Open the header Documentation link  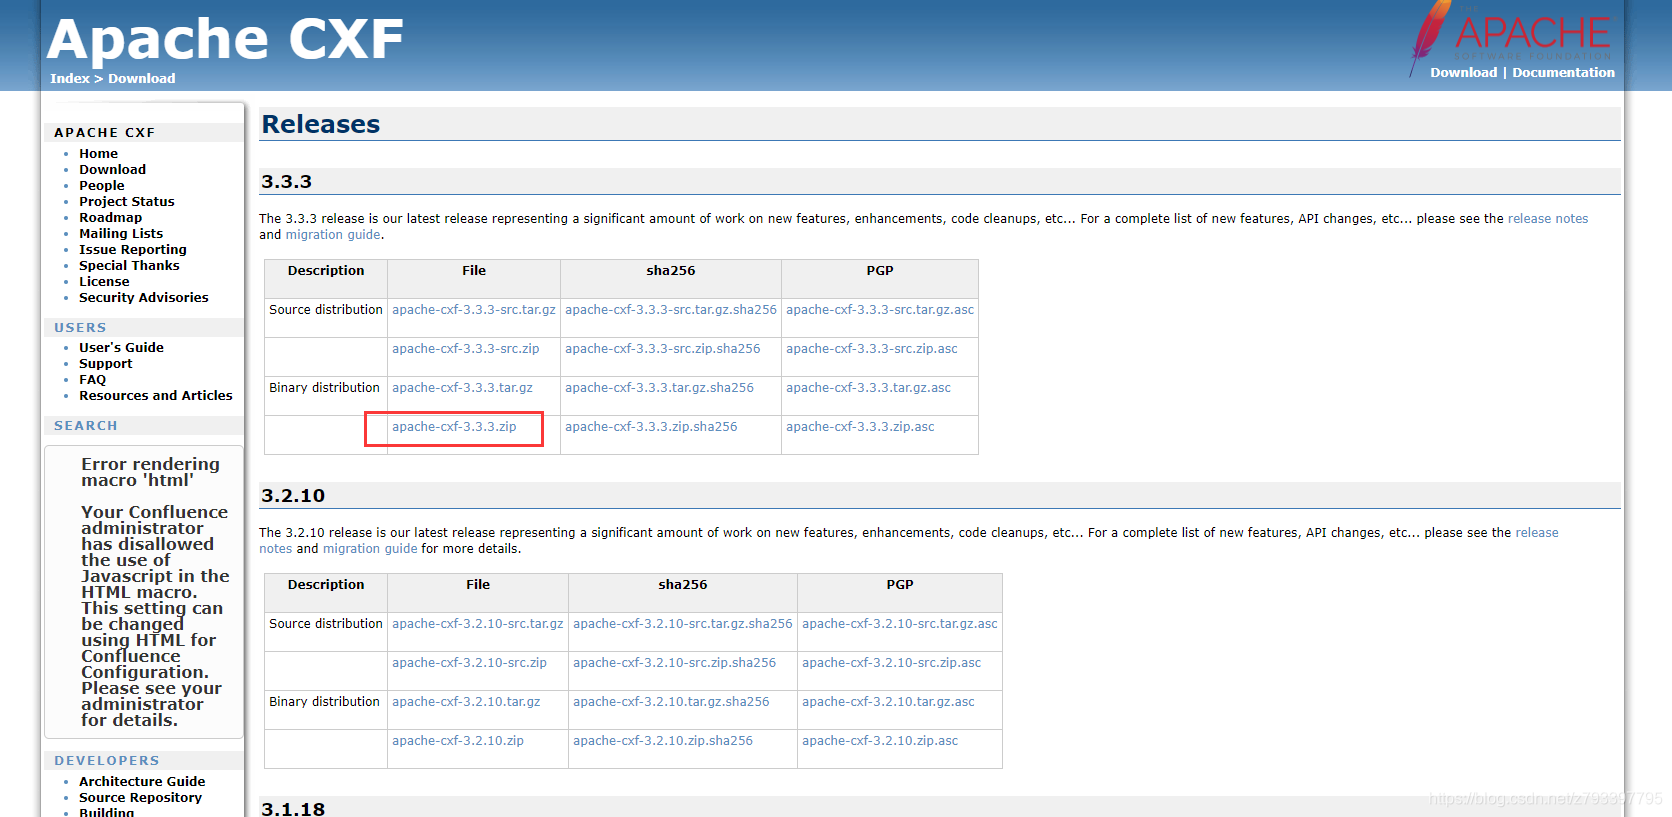click(x=1563, y=72)
